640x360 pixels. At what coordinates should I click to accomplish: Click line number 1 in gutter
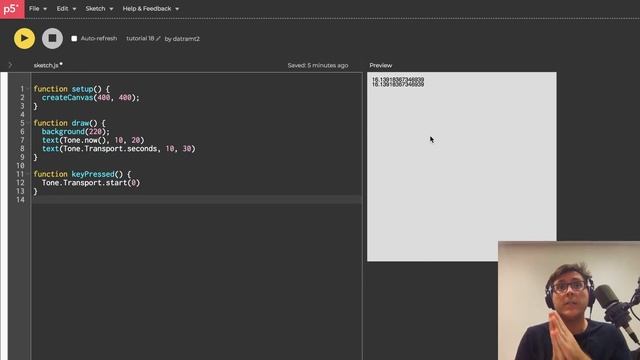pyautogui.click(x=22, y=89)
